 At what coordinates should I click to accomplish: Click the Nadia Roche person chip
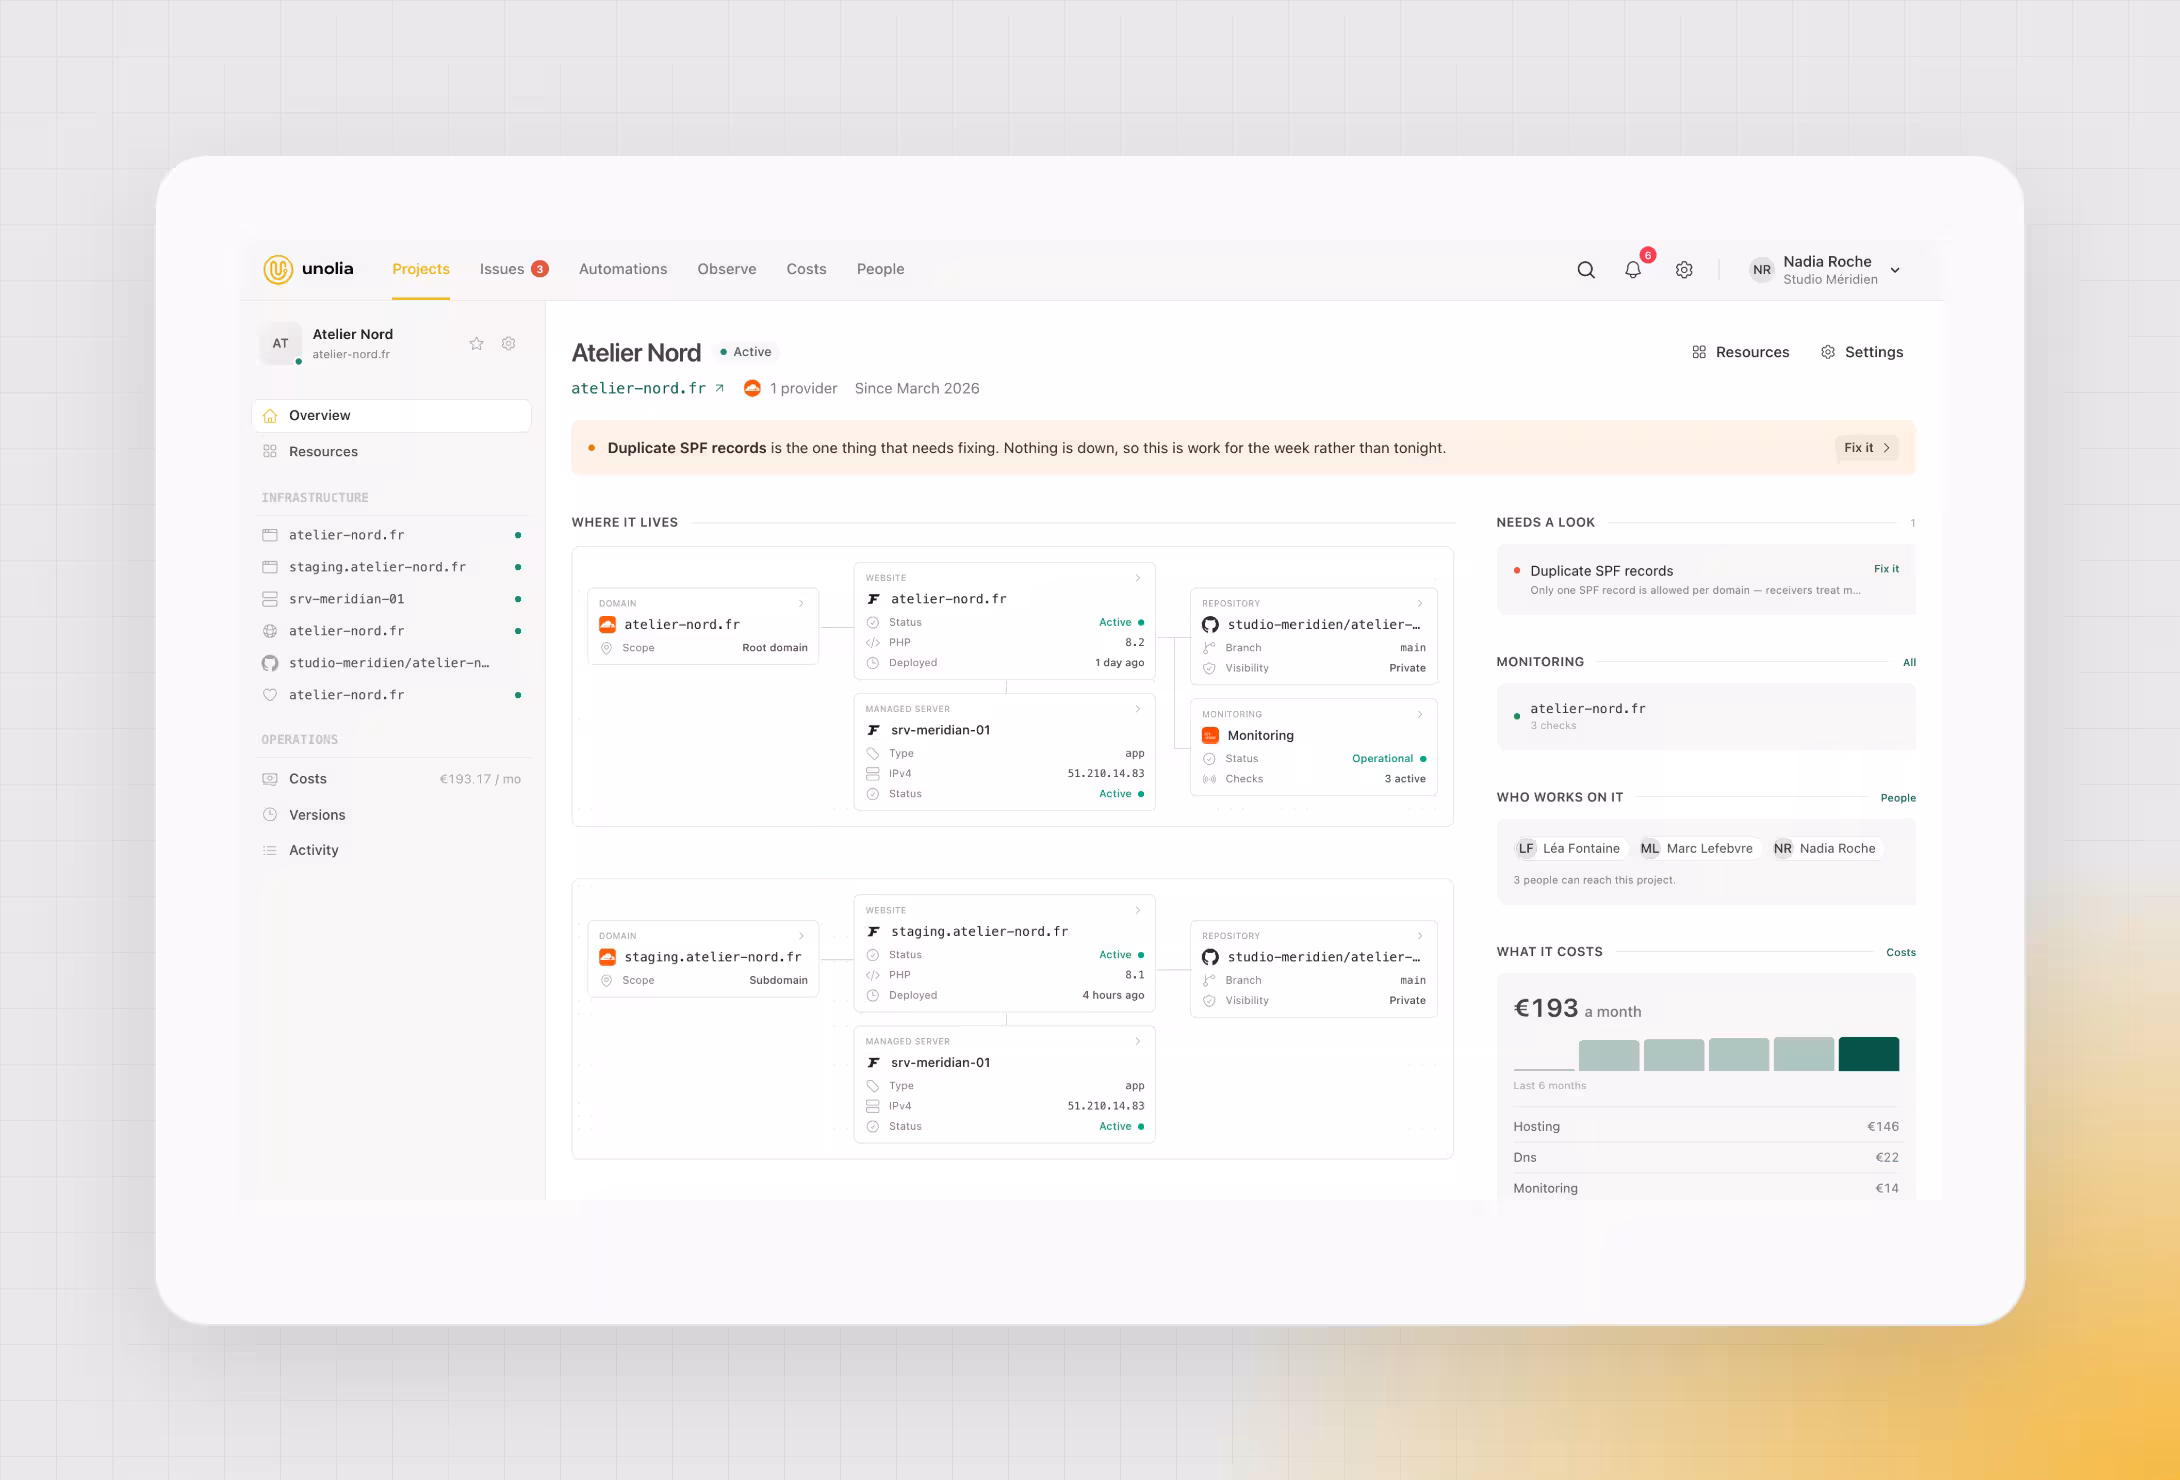coord(1826,848)
